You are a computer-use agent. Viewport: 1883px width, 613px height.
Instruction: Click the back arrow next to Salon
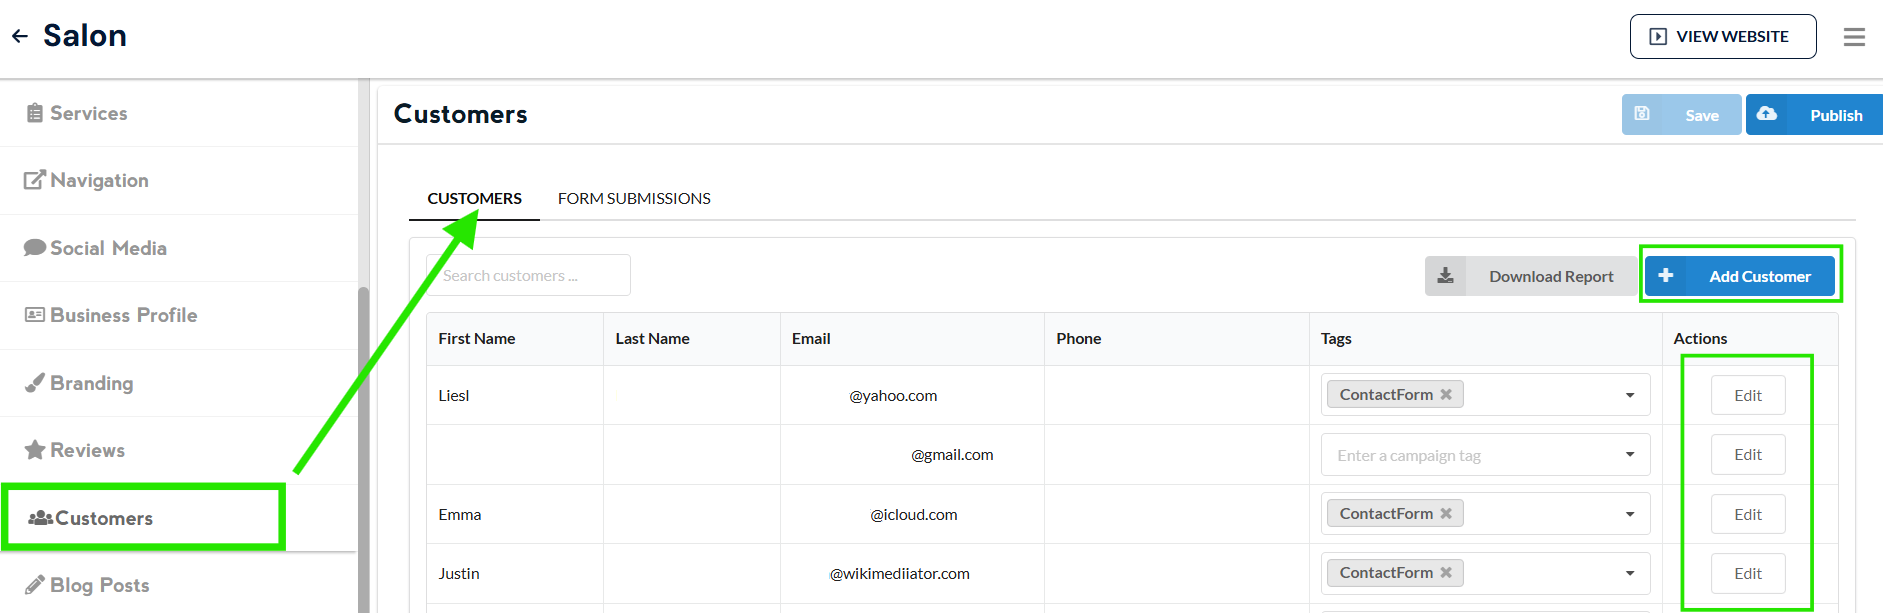[x=20, y=37]
